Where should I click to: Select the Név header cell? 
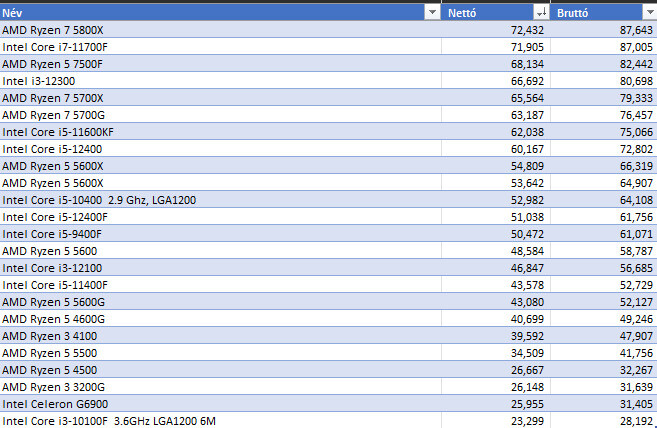220,13
